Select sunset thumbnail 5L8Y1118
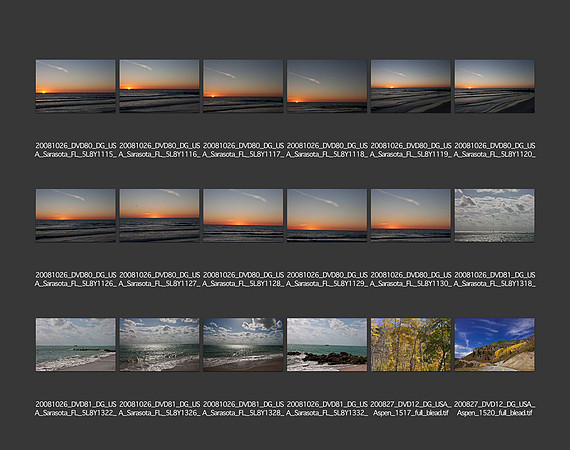This screenshot has width=570, height=450. 327,86
